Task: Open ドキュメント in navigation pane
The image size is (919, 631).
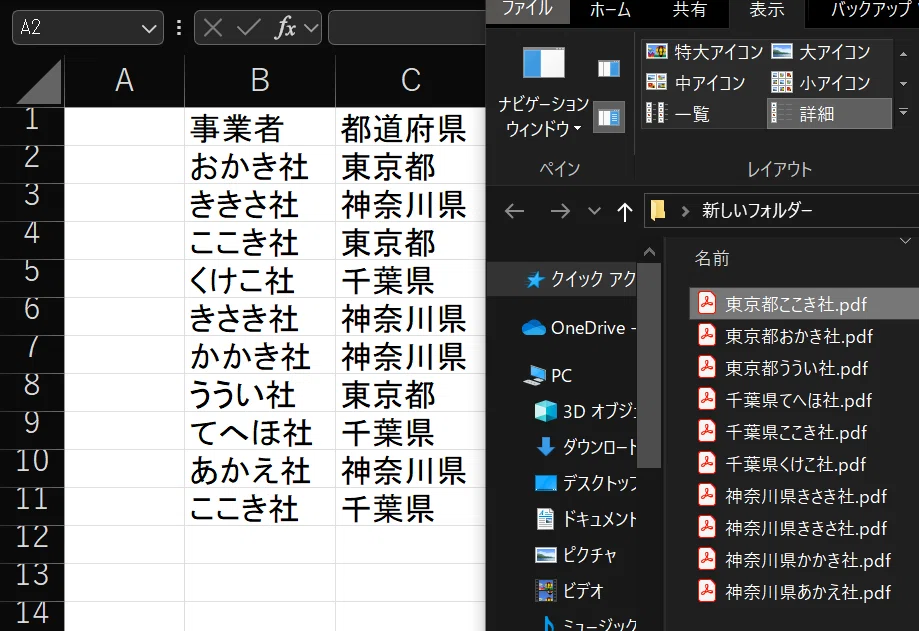Action: click(x=586, y=519)
